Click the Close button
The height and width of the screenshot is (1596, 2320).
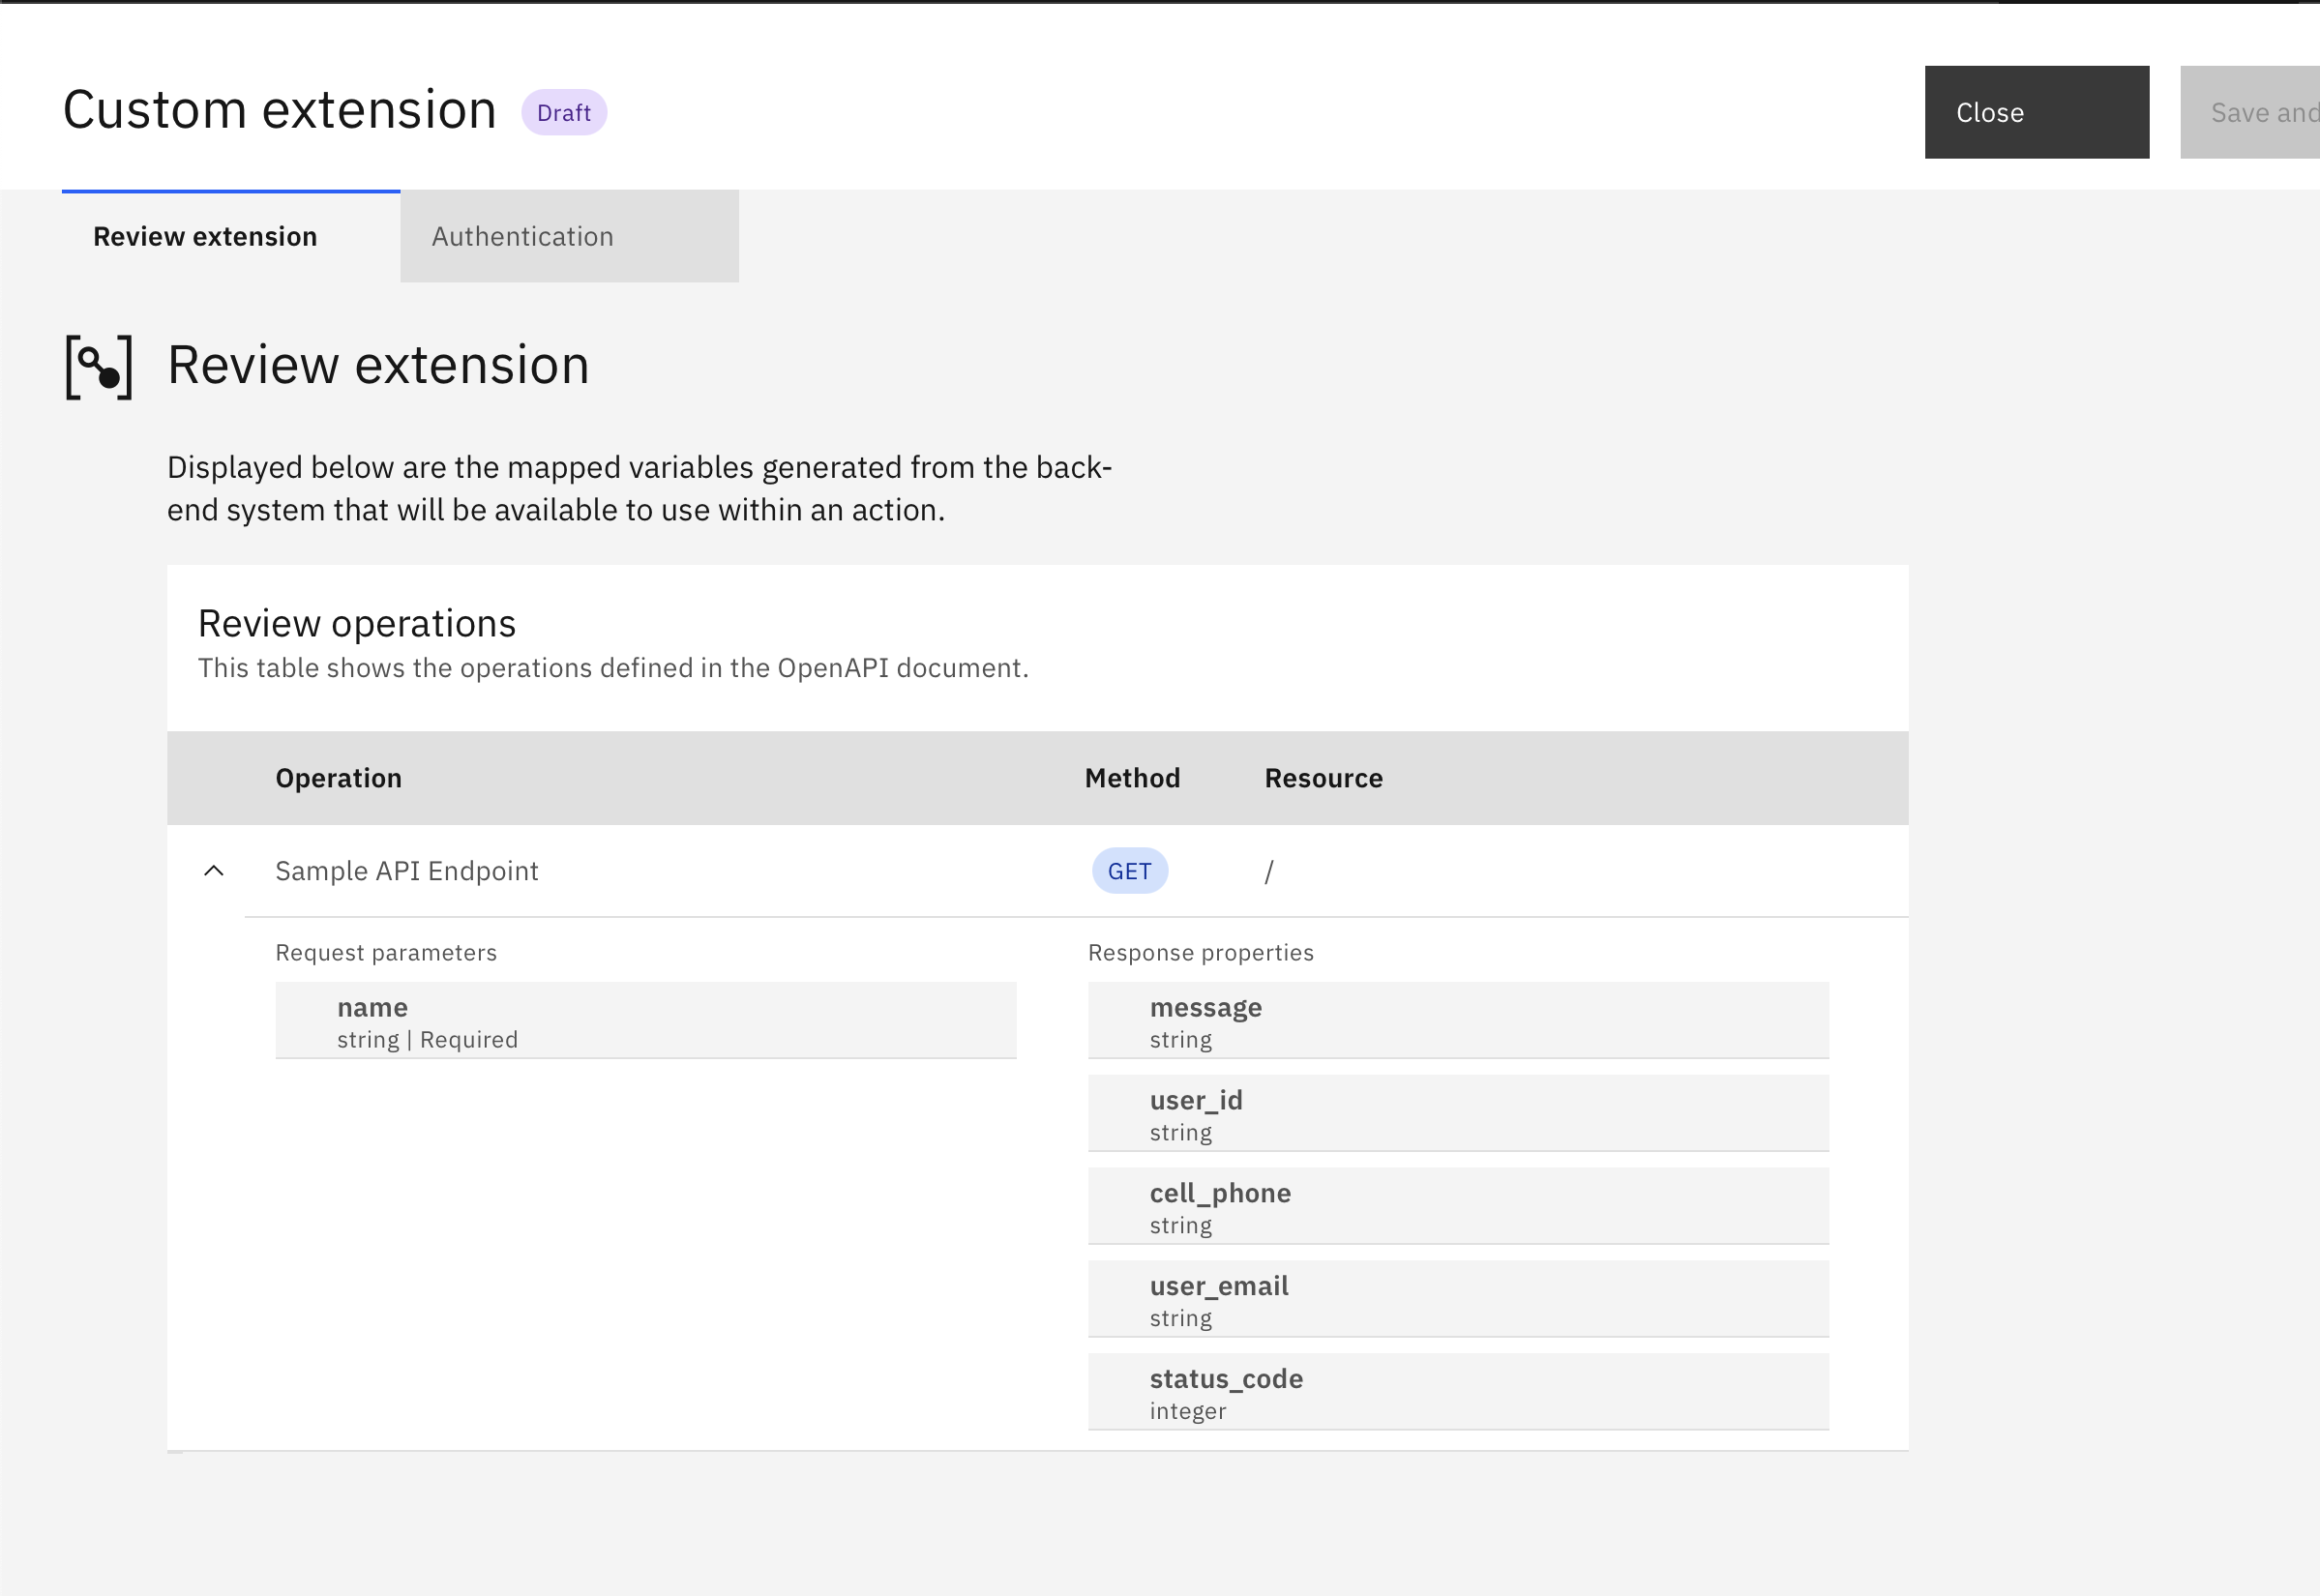2036,112
